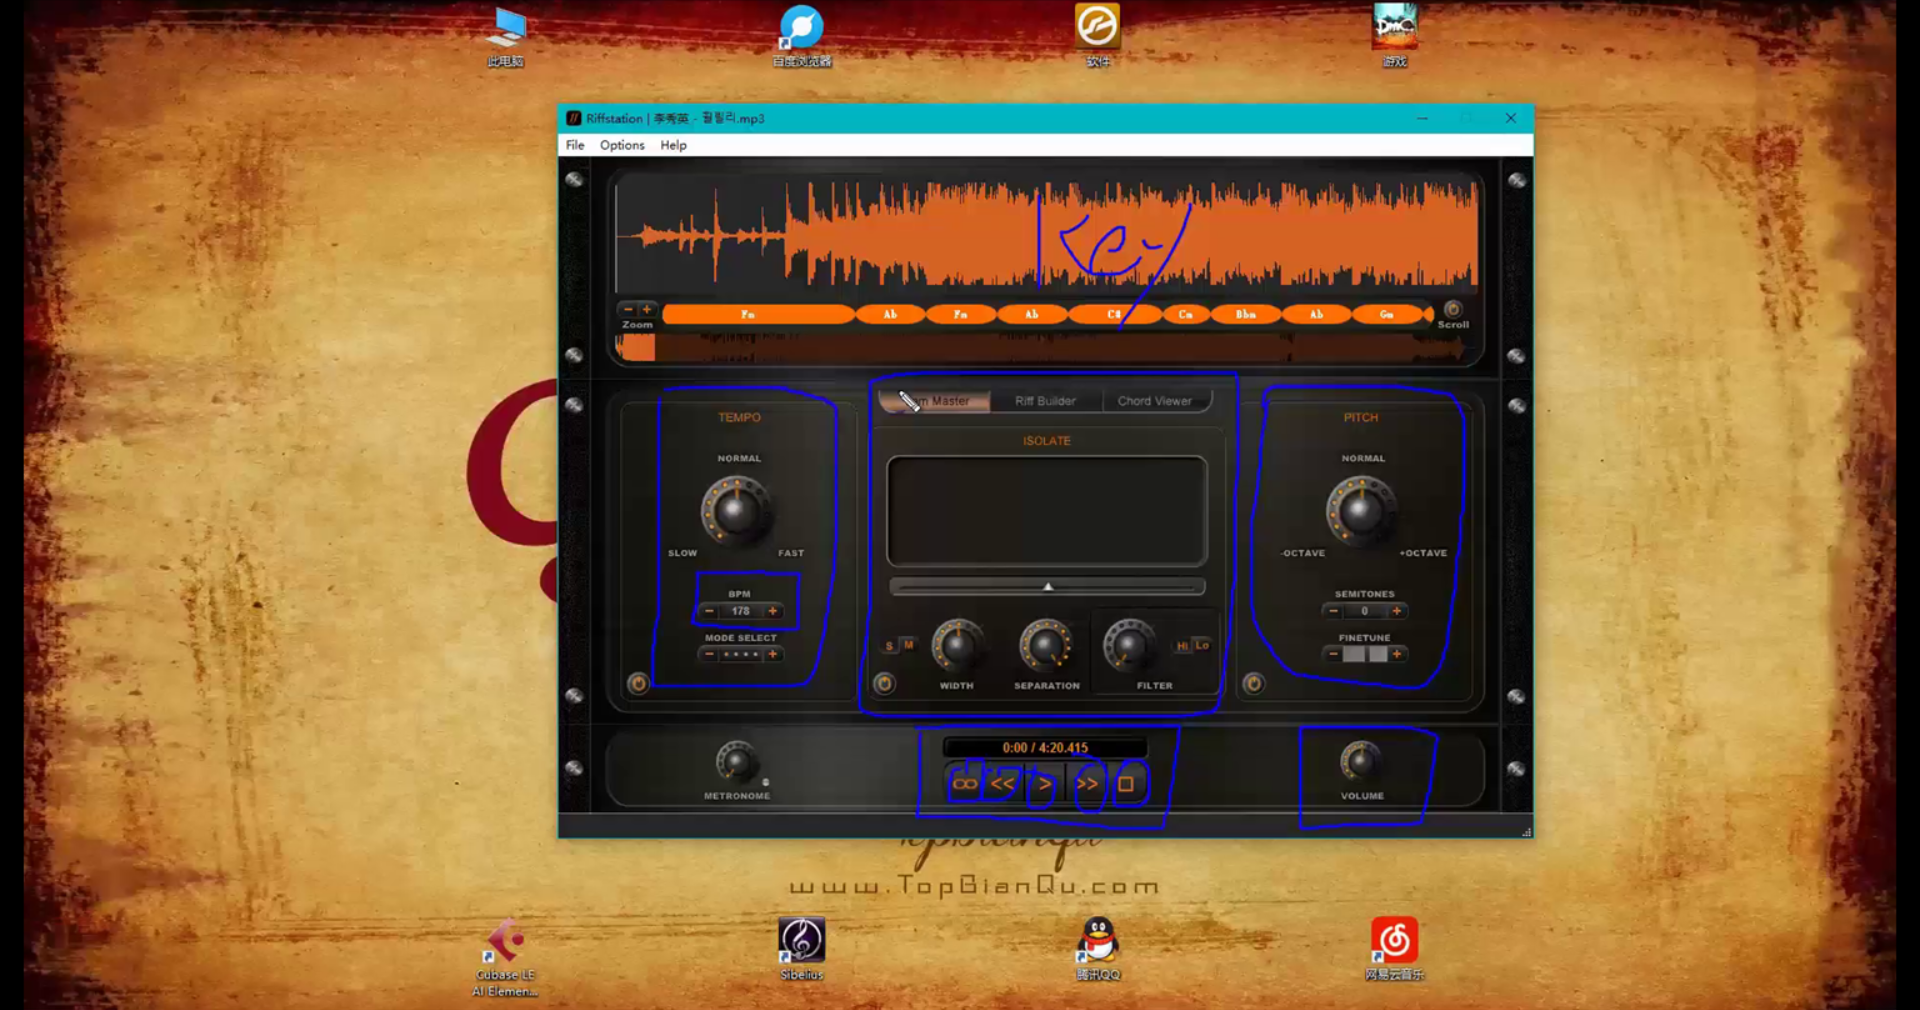Increase the BPM value
1920x1010 pixels.
pos(773,611)
